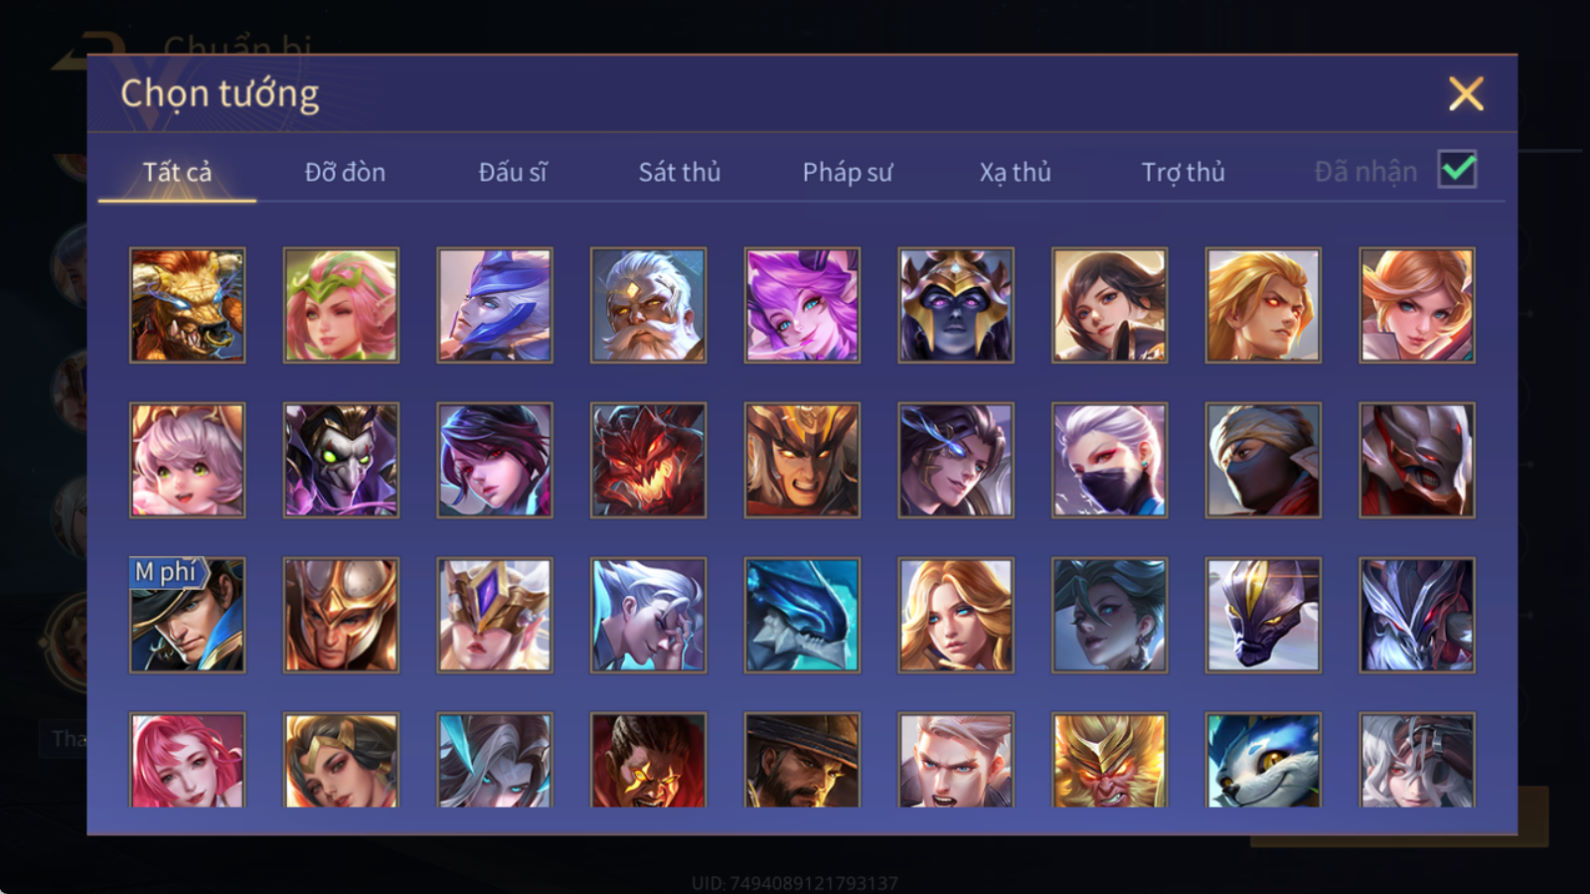
Task: Close the 'Chọn tướng' dialog
Action: click(1466, 94)
